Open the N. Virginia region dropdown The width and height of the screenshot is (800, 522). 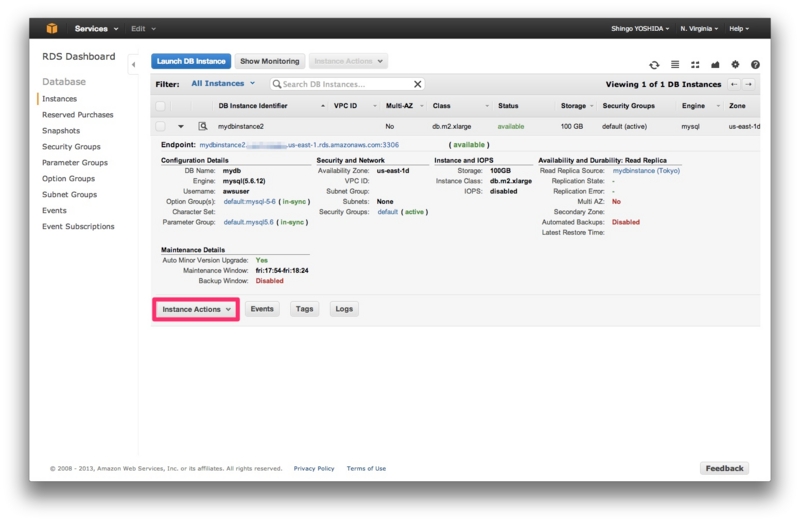699,29
